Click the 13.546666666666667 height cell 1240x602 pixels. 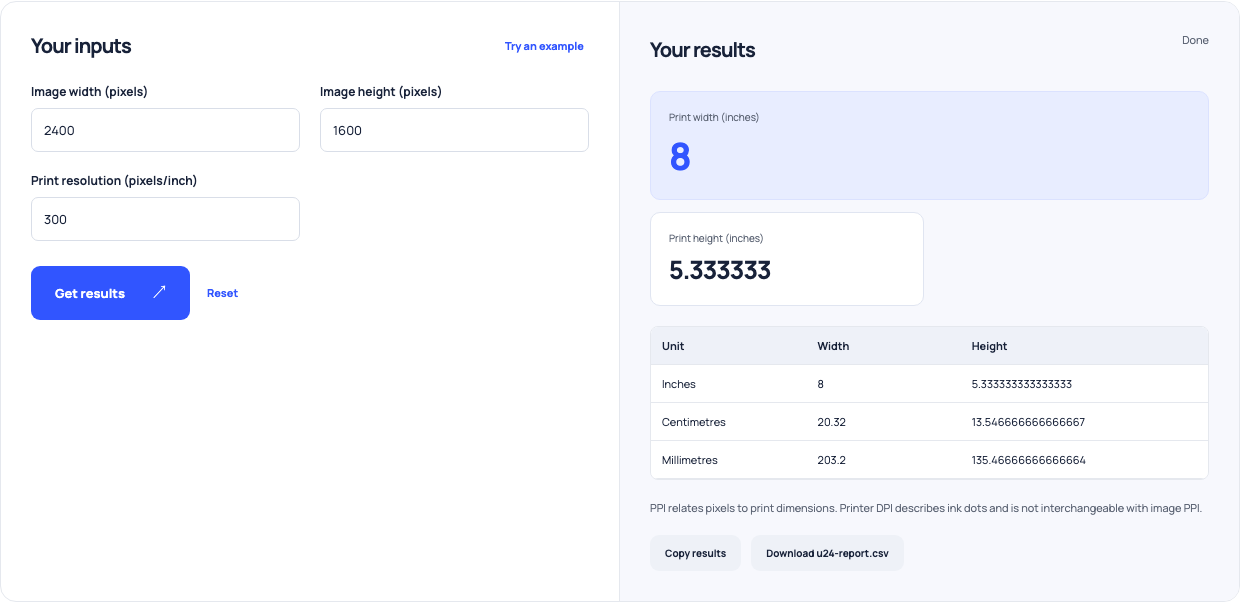point(1028,422)
